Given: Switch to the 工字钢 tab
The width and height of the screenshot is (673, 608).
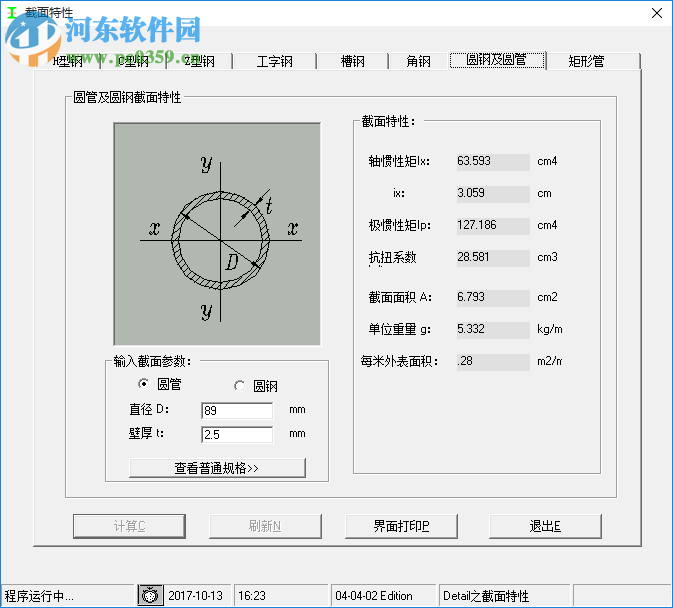Looking at the screenshot, I should (275, 61).
